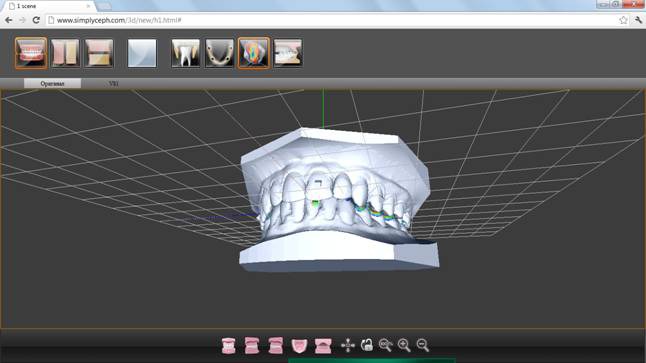Activate the pan move arrows tool

point(348,345)
